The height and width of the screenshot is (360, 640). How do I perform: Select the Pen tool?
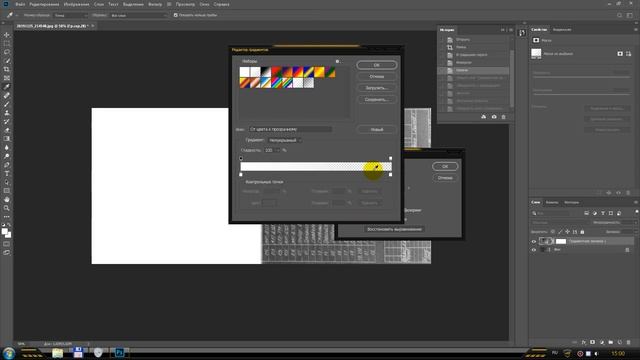pos(7,165)
